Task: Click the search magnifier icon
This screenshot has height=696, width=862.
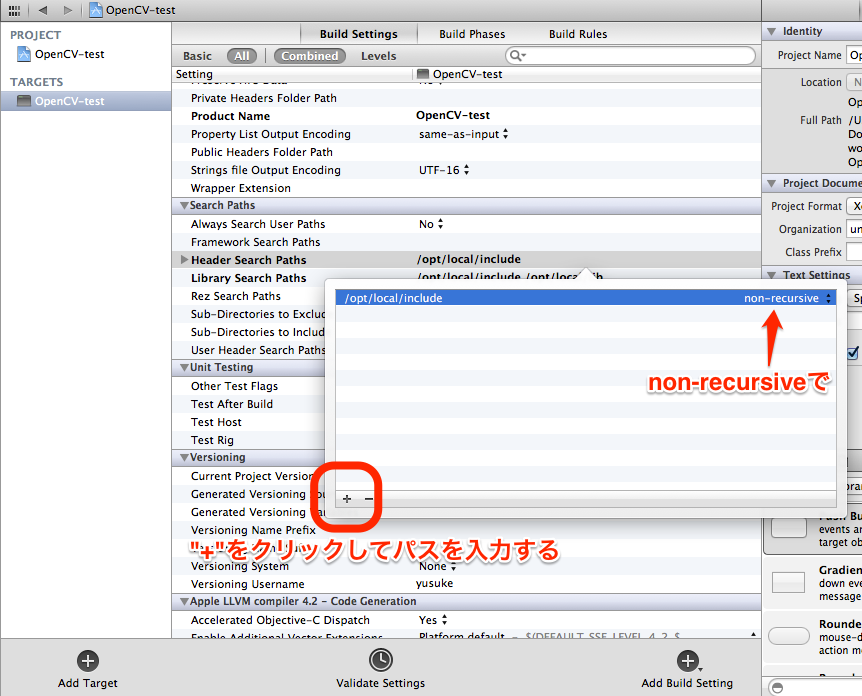Action: point(517,56)
